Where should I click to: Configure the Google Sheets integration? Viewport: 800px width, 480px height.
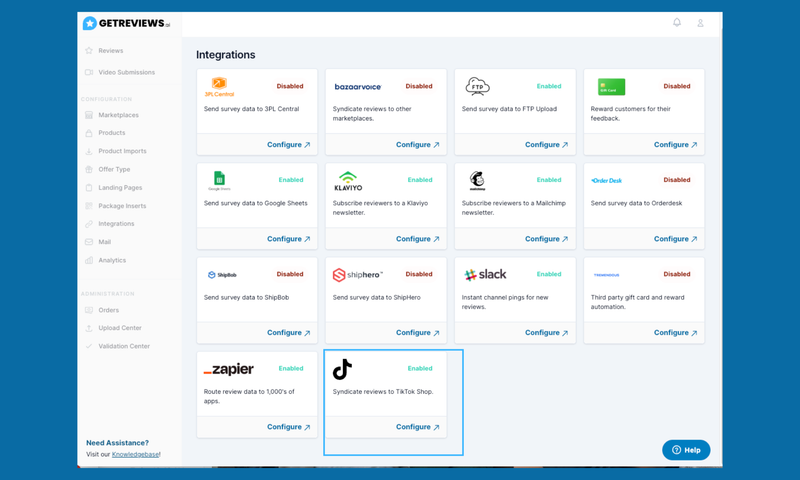point(289,239)
